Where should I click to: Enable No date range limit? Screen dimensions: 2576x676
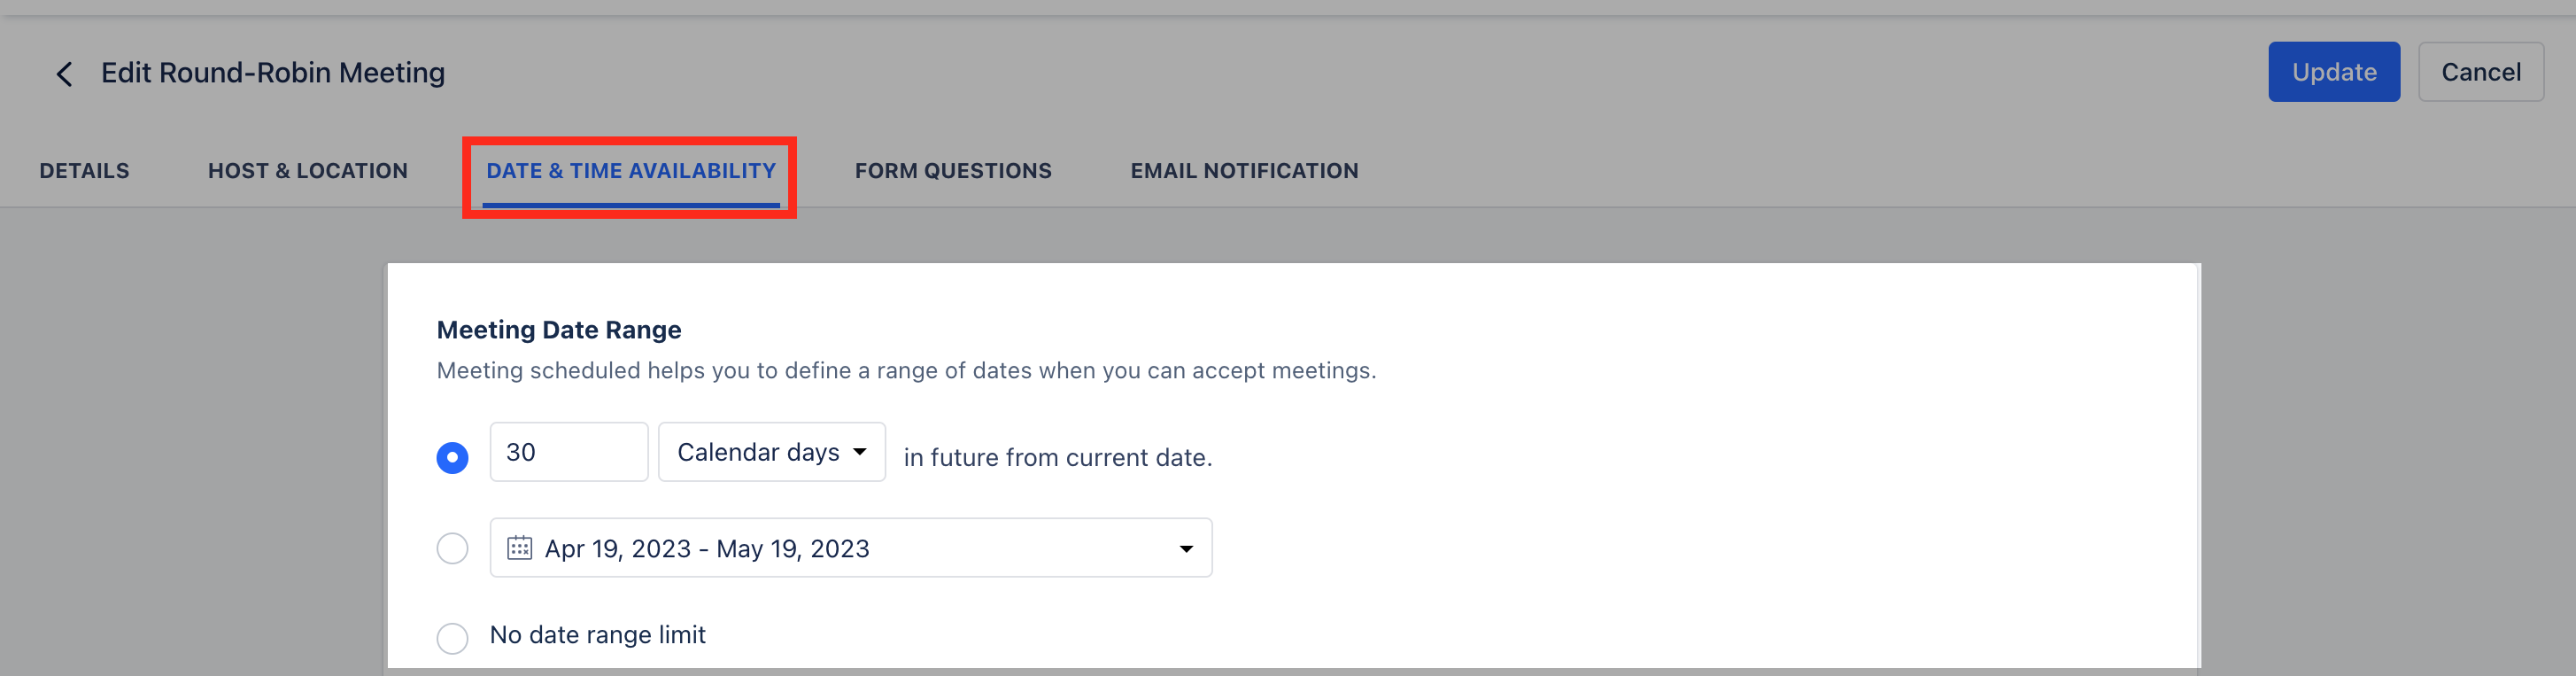click(x=452, y=638)
